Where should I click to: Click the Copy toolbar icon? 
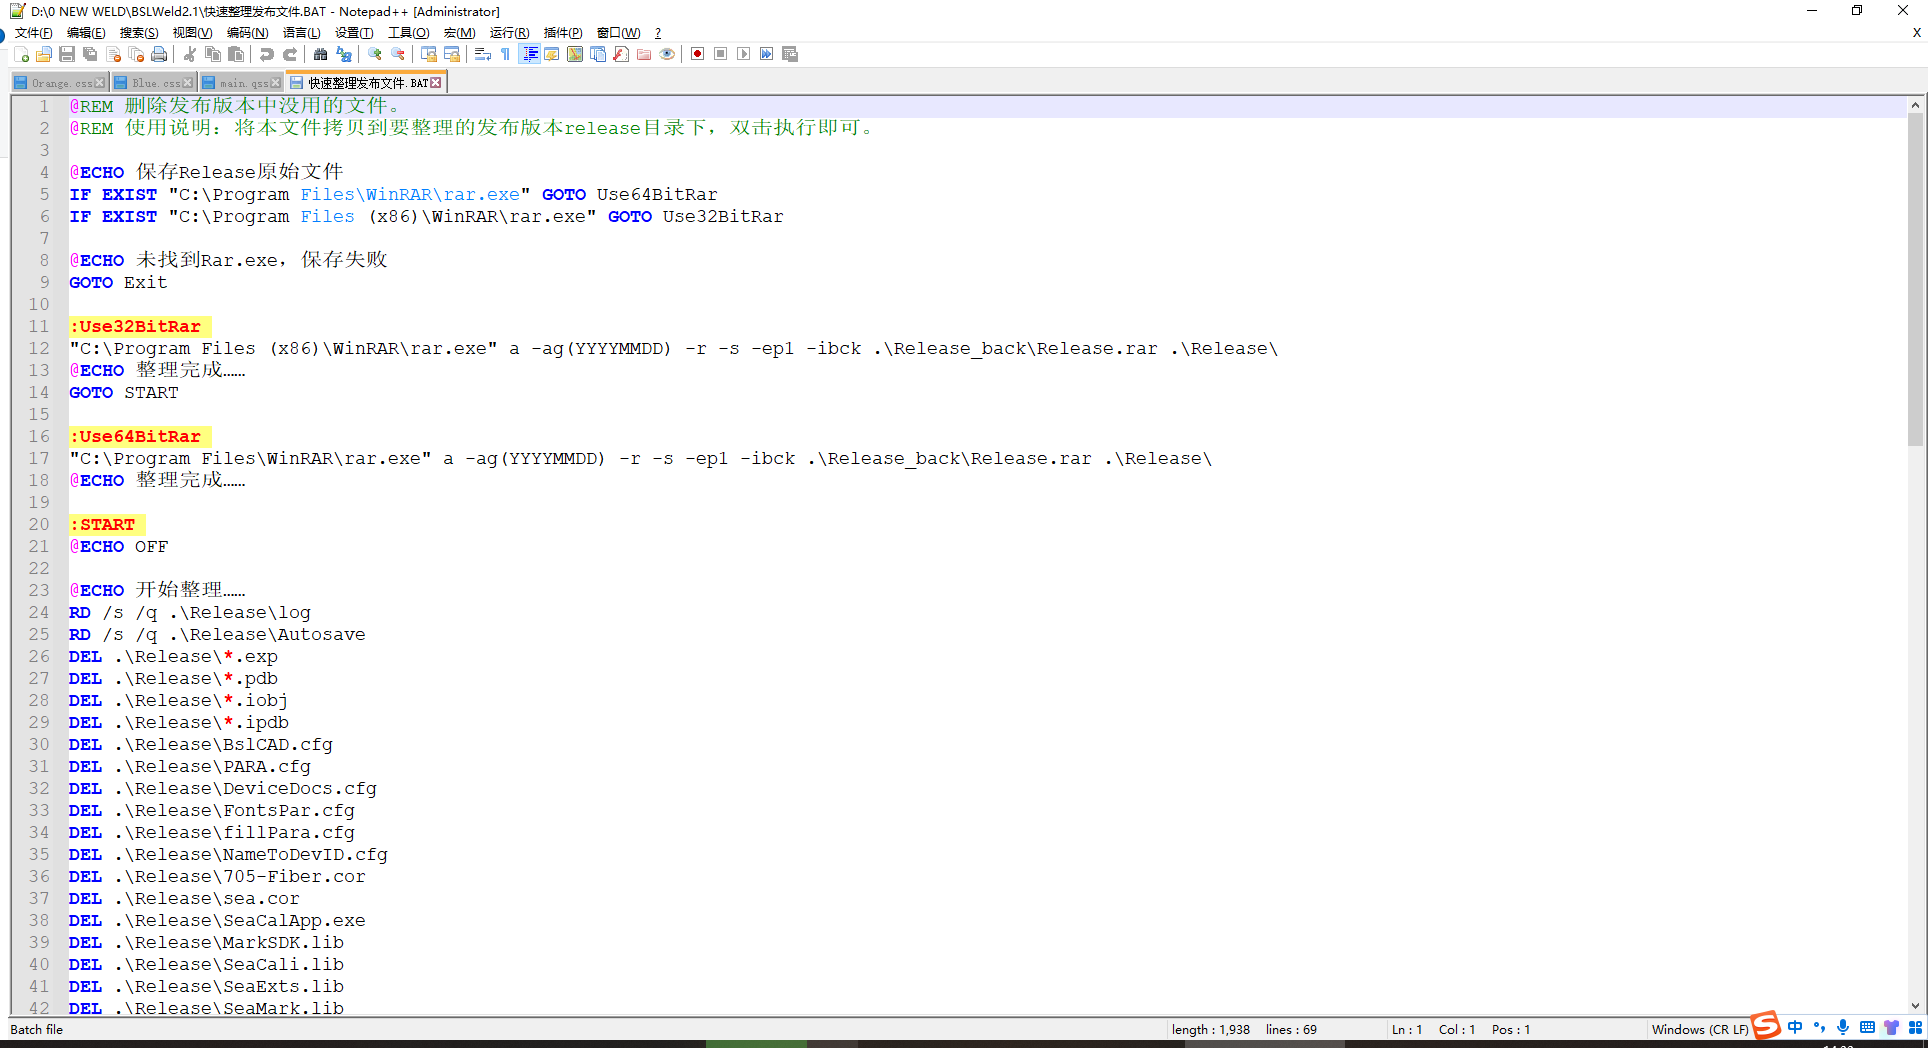(212, 54)
